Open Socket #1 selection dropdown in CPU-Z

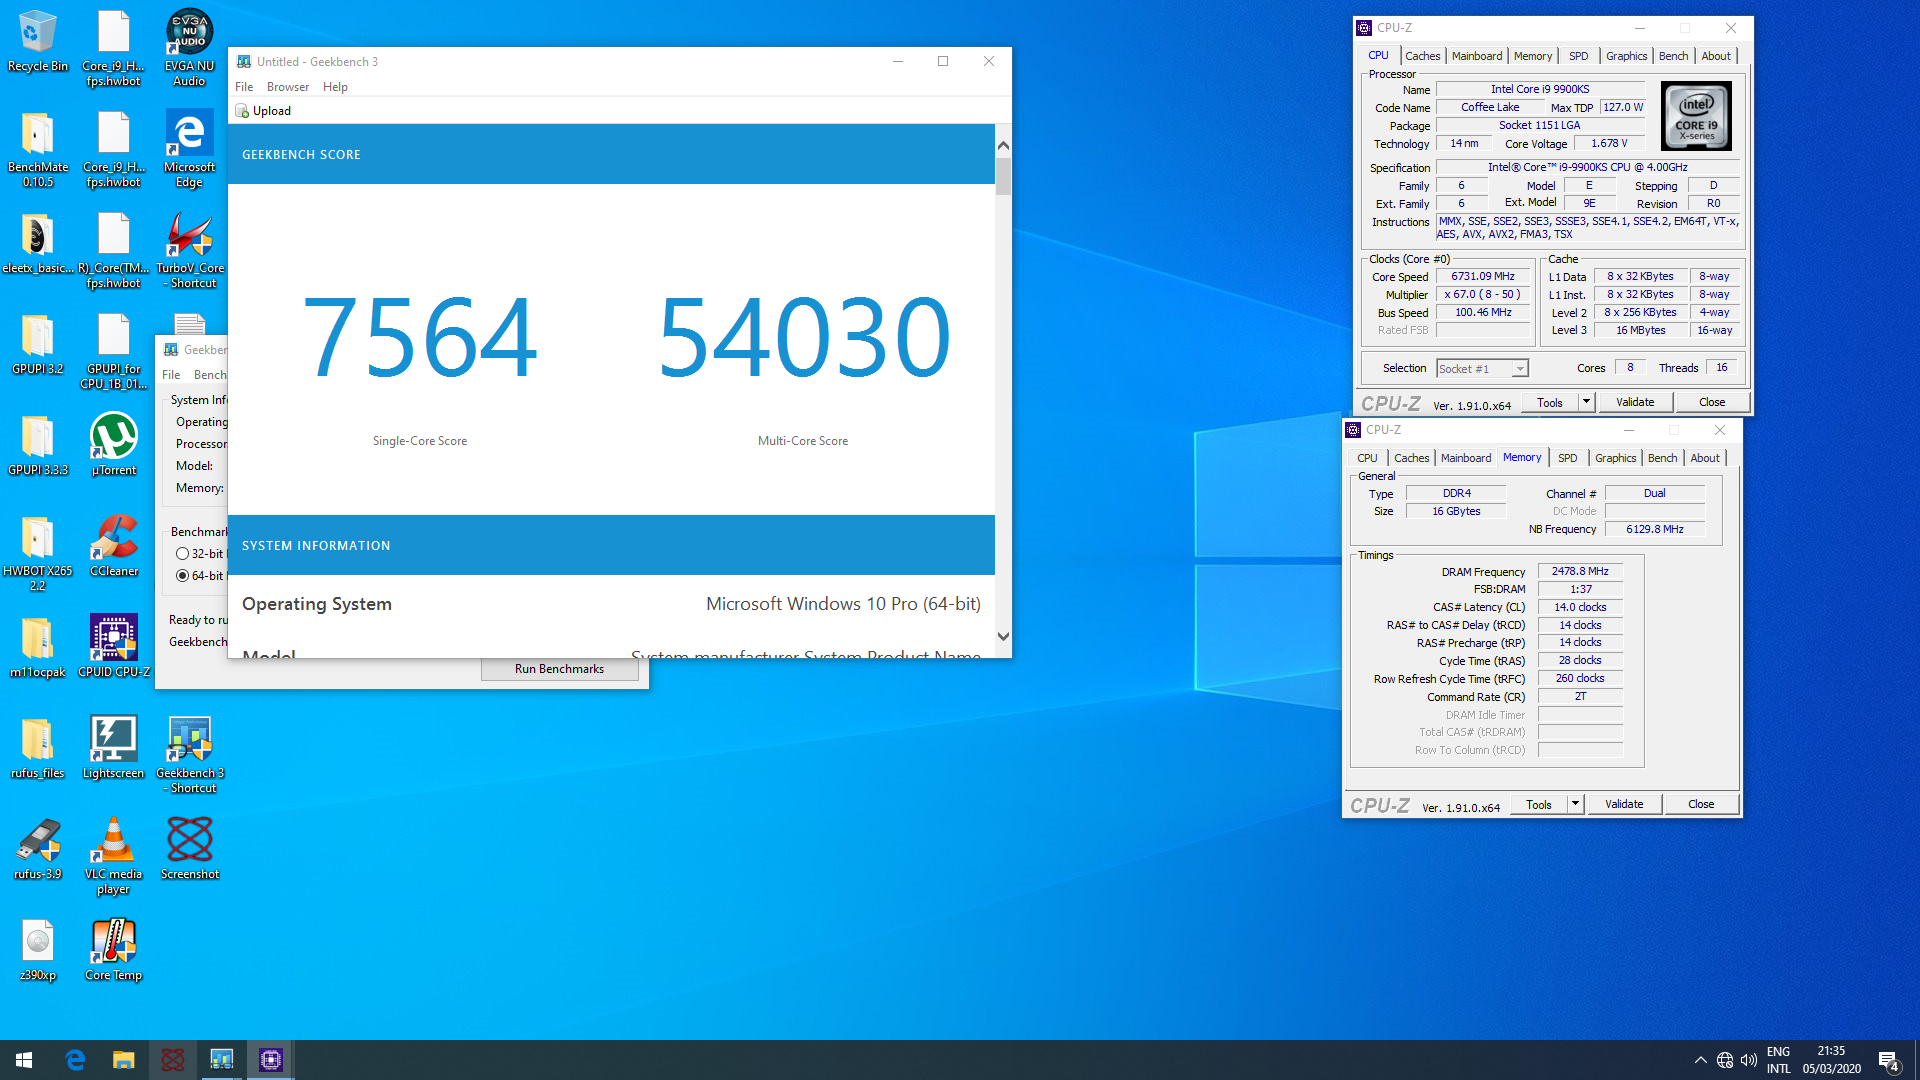(x=1482, y=369)
